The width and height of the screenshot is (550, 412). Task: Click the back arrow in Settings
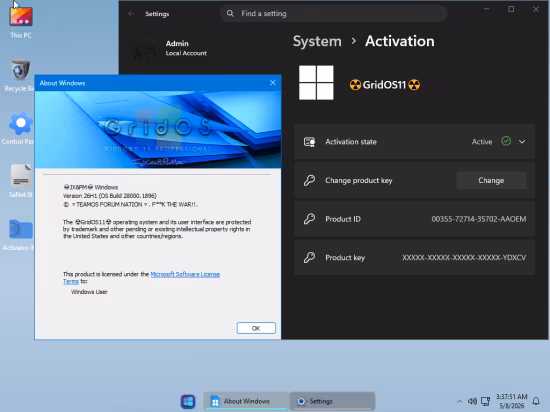pyautogui.click(x=132, y=14)
